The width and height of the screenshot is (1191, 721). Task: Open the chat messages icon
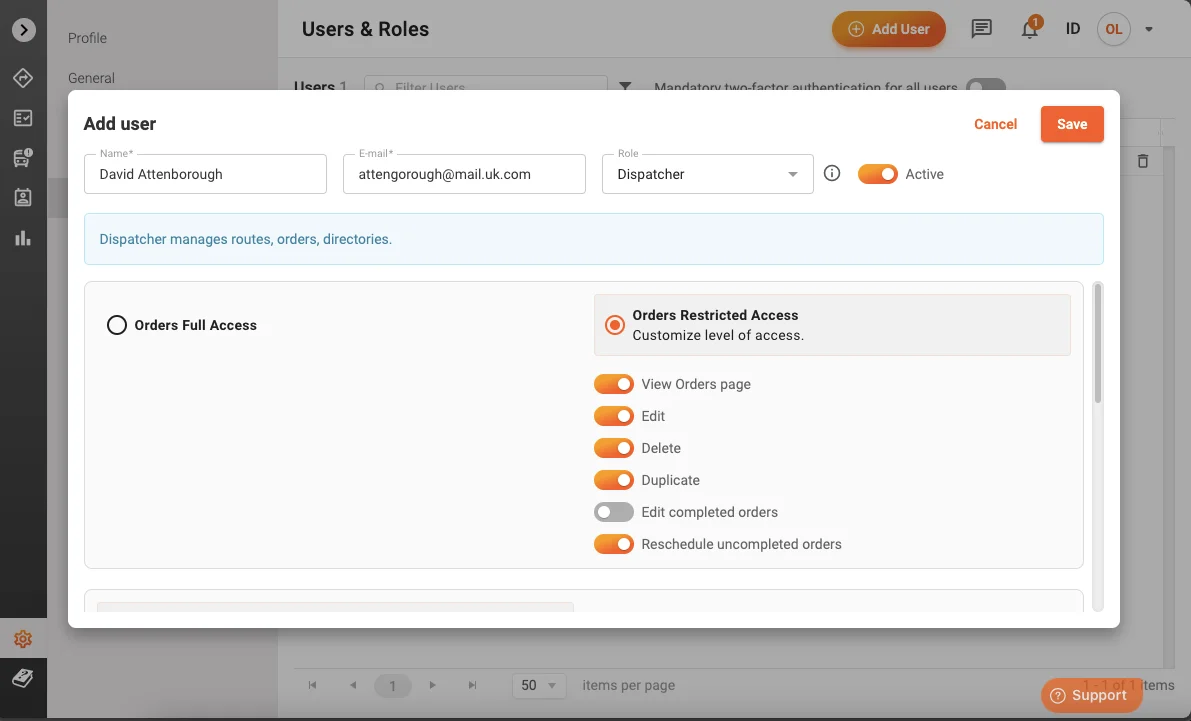coord(981,29)
